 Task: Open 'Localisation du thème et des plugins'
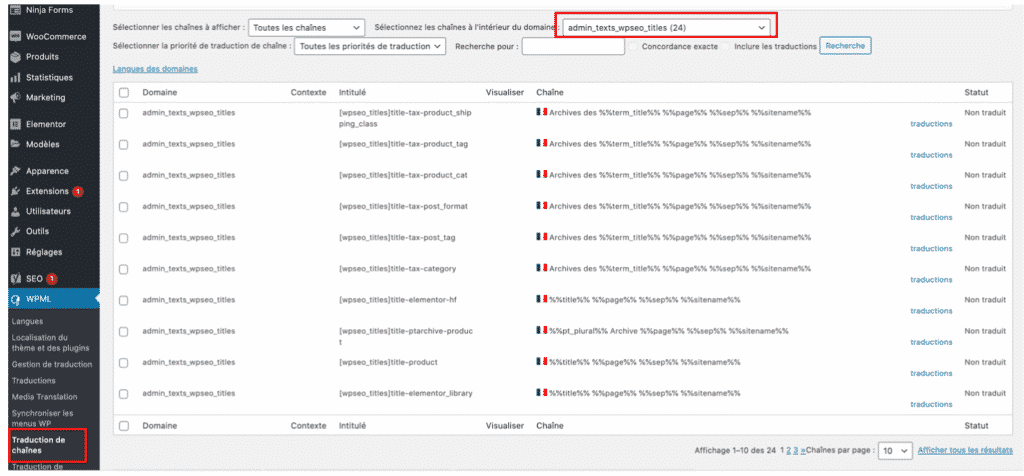50,343
